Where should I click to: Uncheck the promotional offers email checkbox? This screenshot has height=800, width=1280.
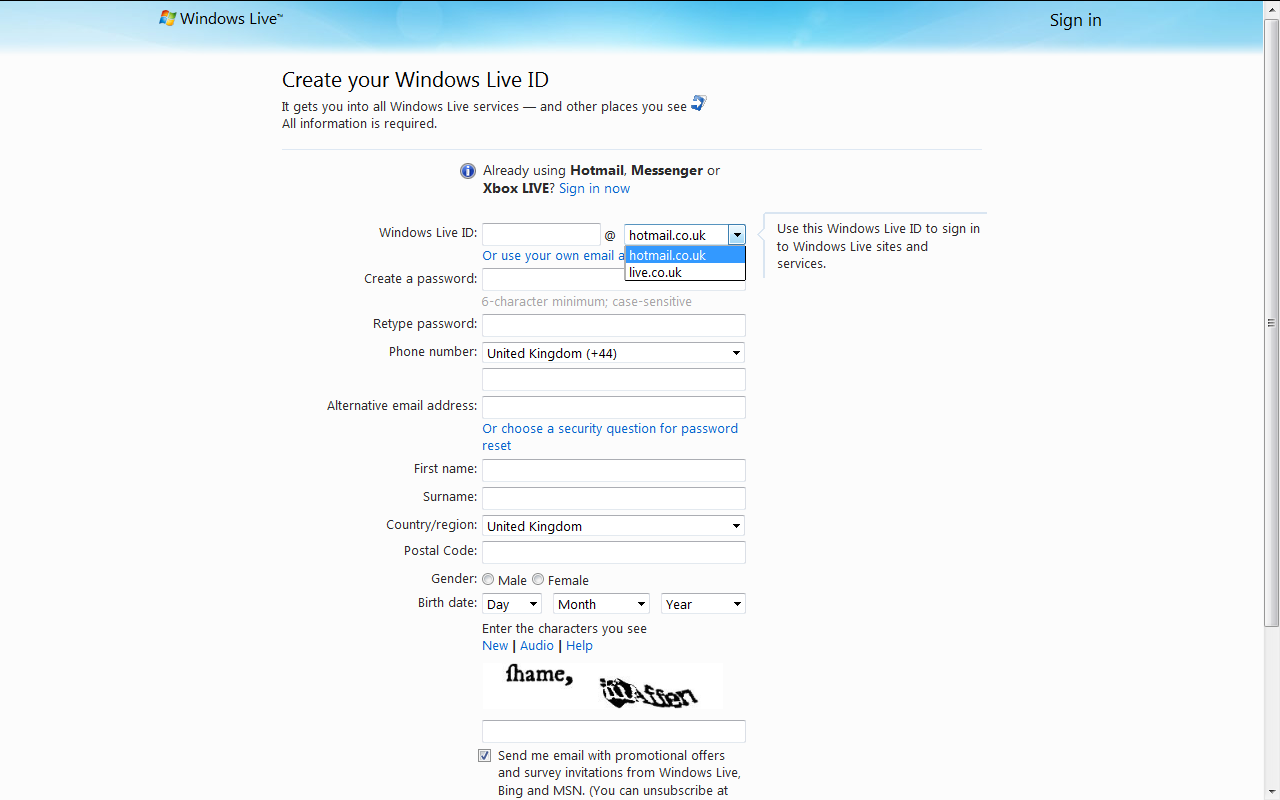485,756
